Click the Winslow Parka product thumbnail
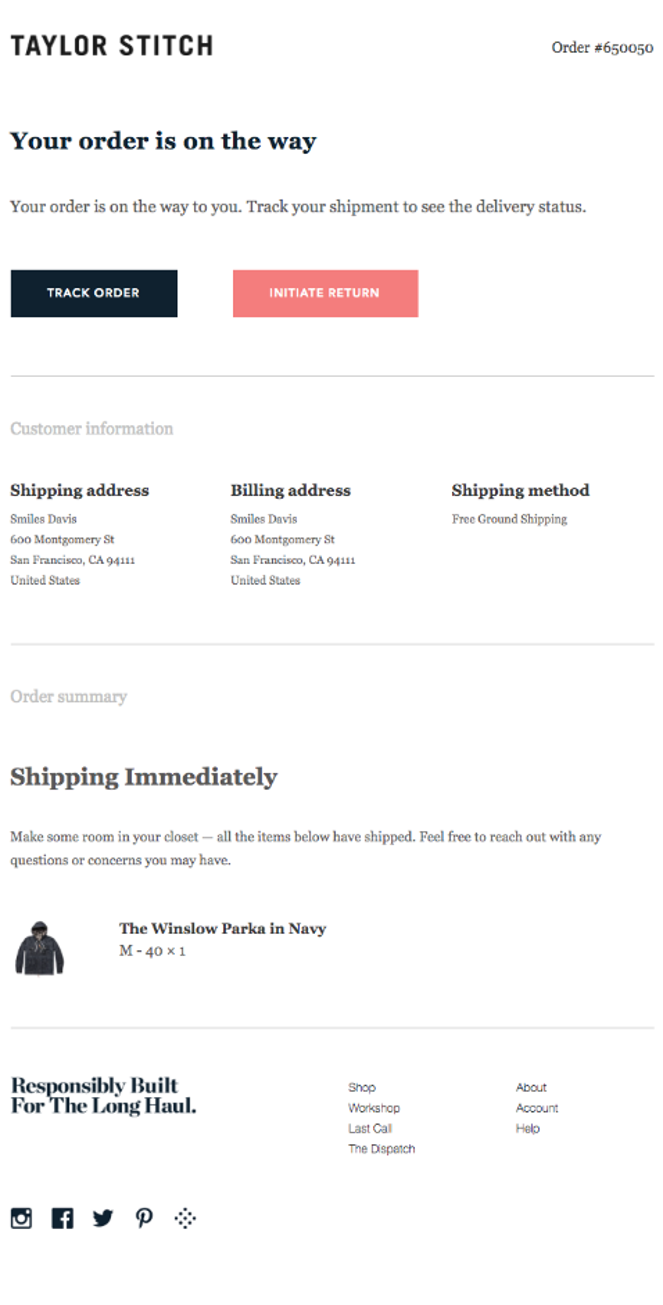This screenshot has width=663, height=1305. (40, 948)
